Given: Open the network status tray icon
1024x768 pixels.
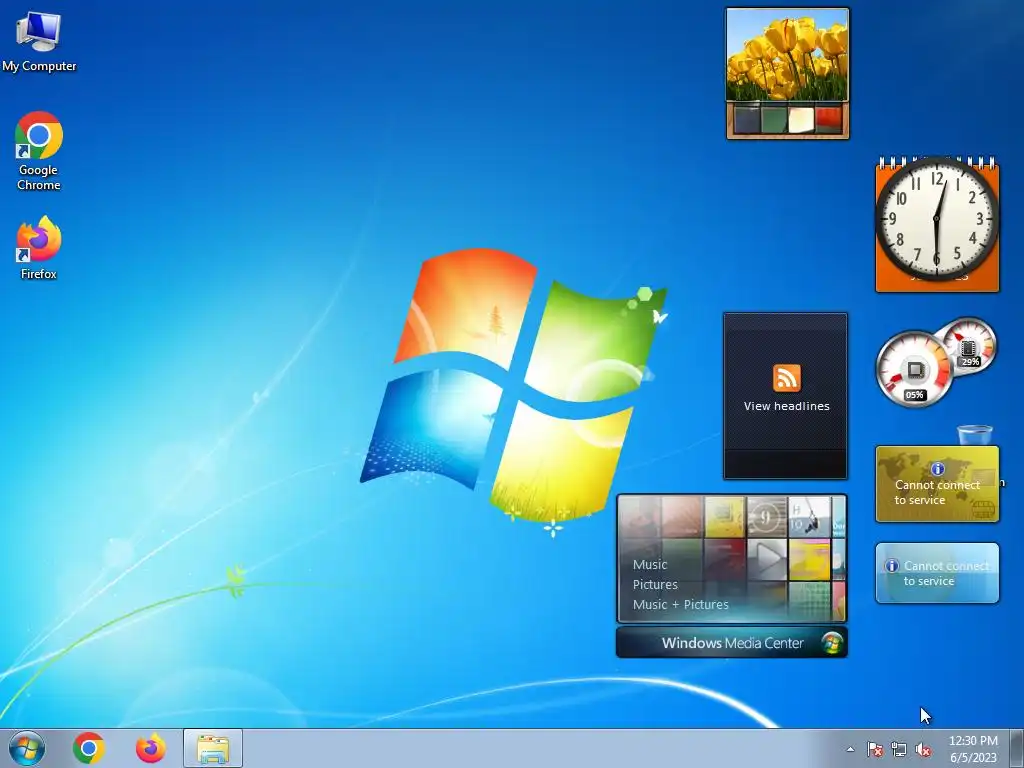Looking at the screenshot, I should [x=899, y=750].
